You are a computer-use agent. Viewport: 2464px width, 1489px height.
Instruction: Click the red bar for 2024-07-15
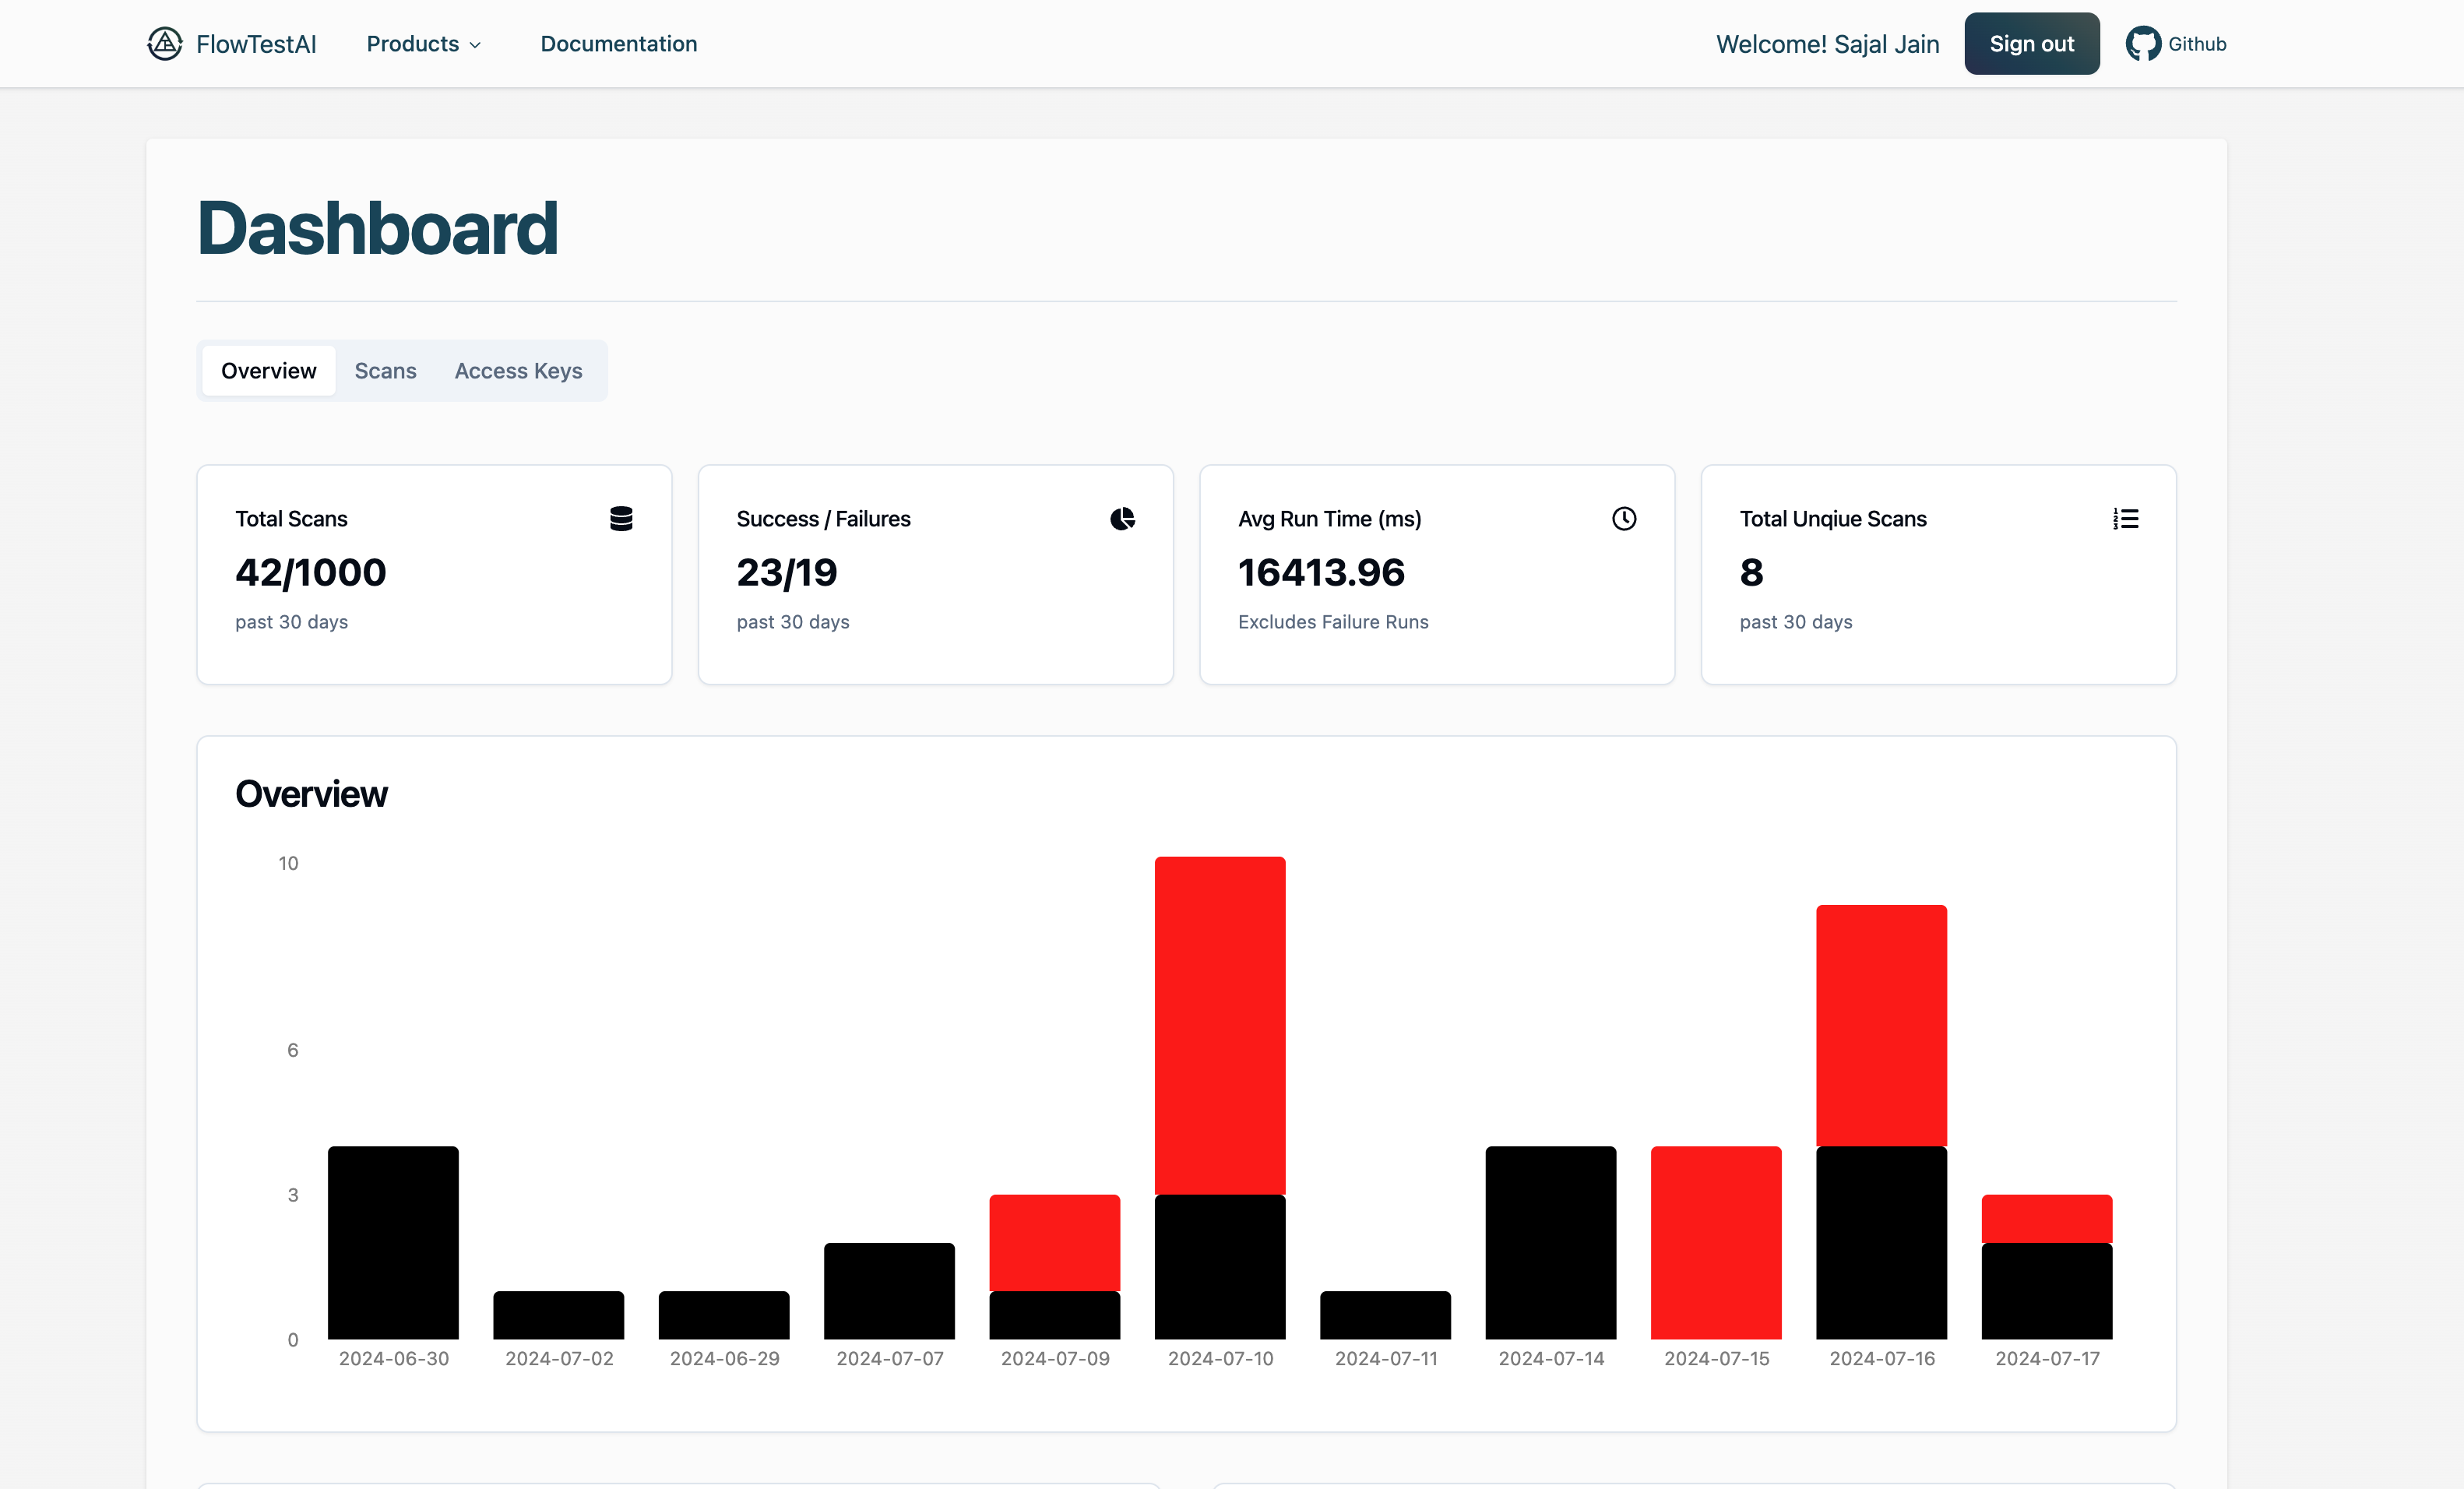[1716, 1242]
